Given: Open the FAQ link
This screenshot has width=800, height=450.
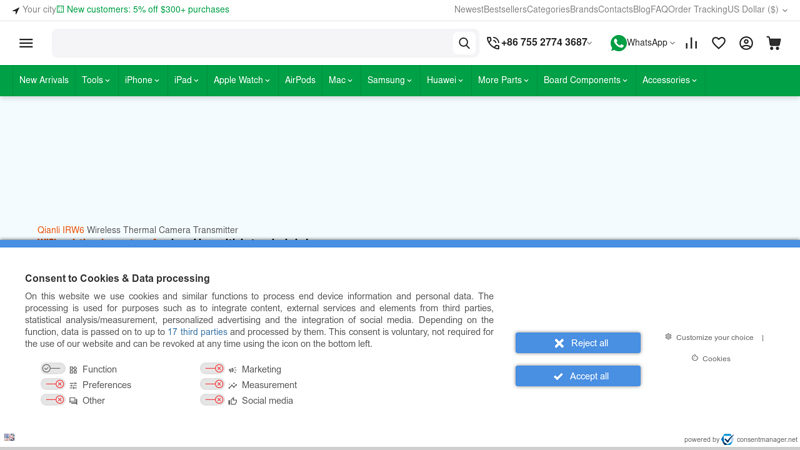Looking at the screenshot, I should point(659,10).
